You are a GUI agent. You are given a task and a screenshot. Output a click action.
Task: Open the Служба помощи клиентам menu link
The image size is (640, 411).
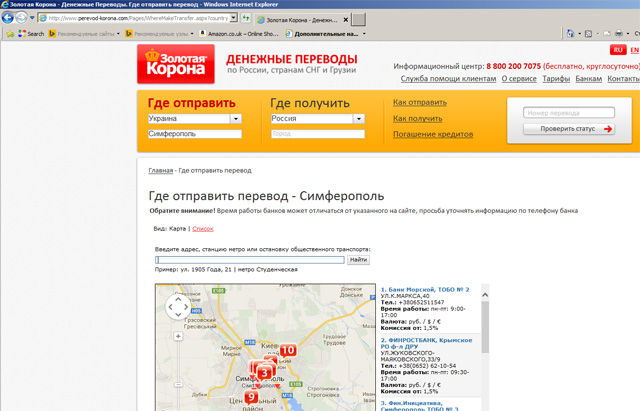tap(448, 78)
